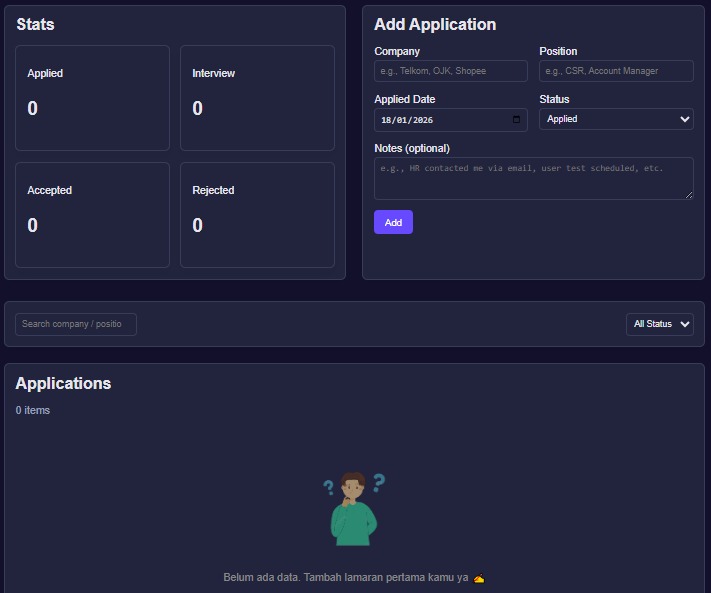Viewport: 711px width, 593px height.
Task: Focus the Company input field
Action: (x=451, y=71)
